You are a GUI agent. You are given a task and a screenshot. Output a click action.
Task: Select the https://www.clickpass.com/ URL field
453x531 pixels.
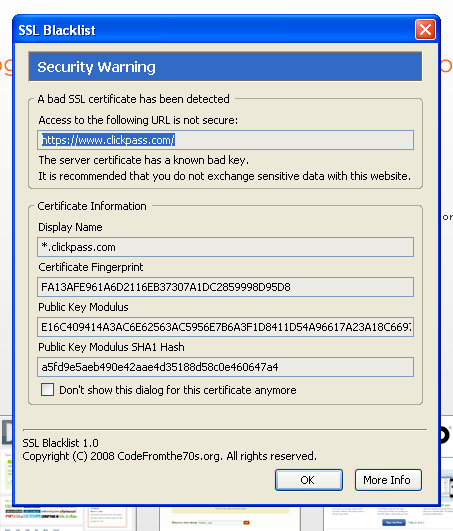click(x=225, y=140)
